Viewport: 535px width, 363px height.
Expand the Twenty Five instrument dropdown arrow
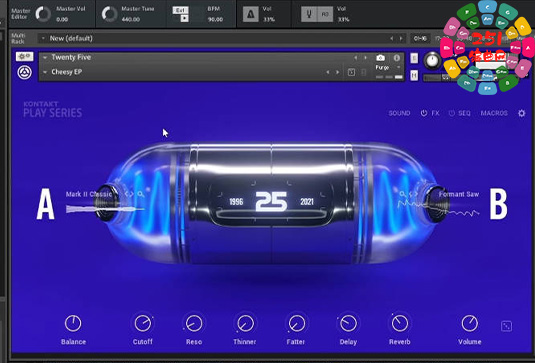[45, 58]
